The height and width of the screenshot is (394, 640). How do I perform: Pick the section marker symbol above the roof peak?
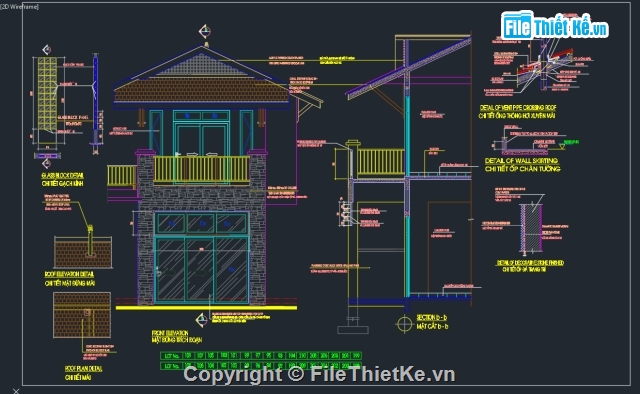point(205,31)
